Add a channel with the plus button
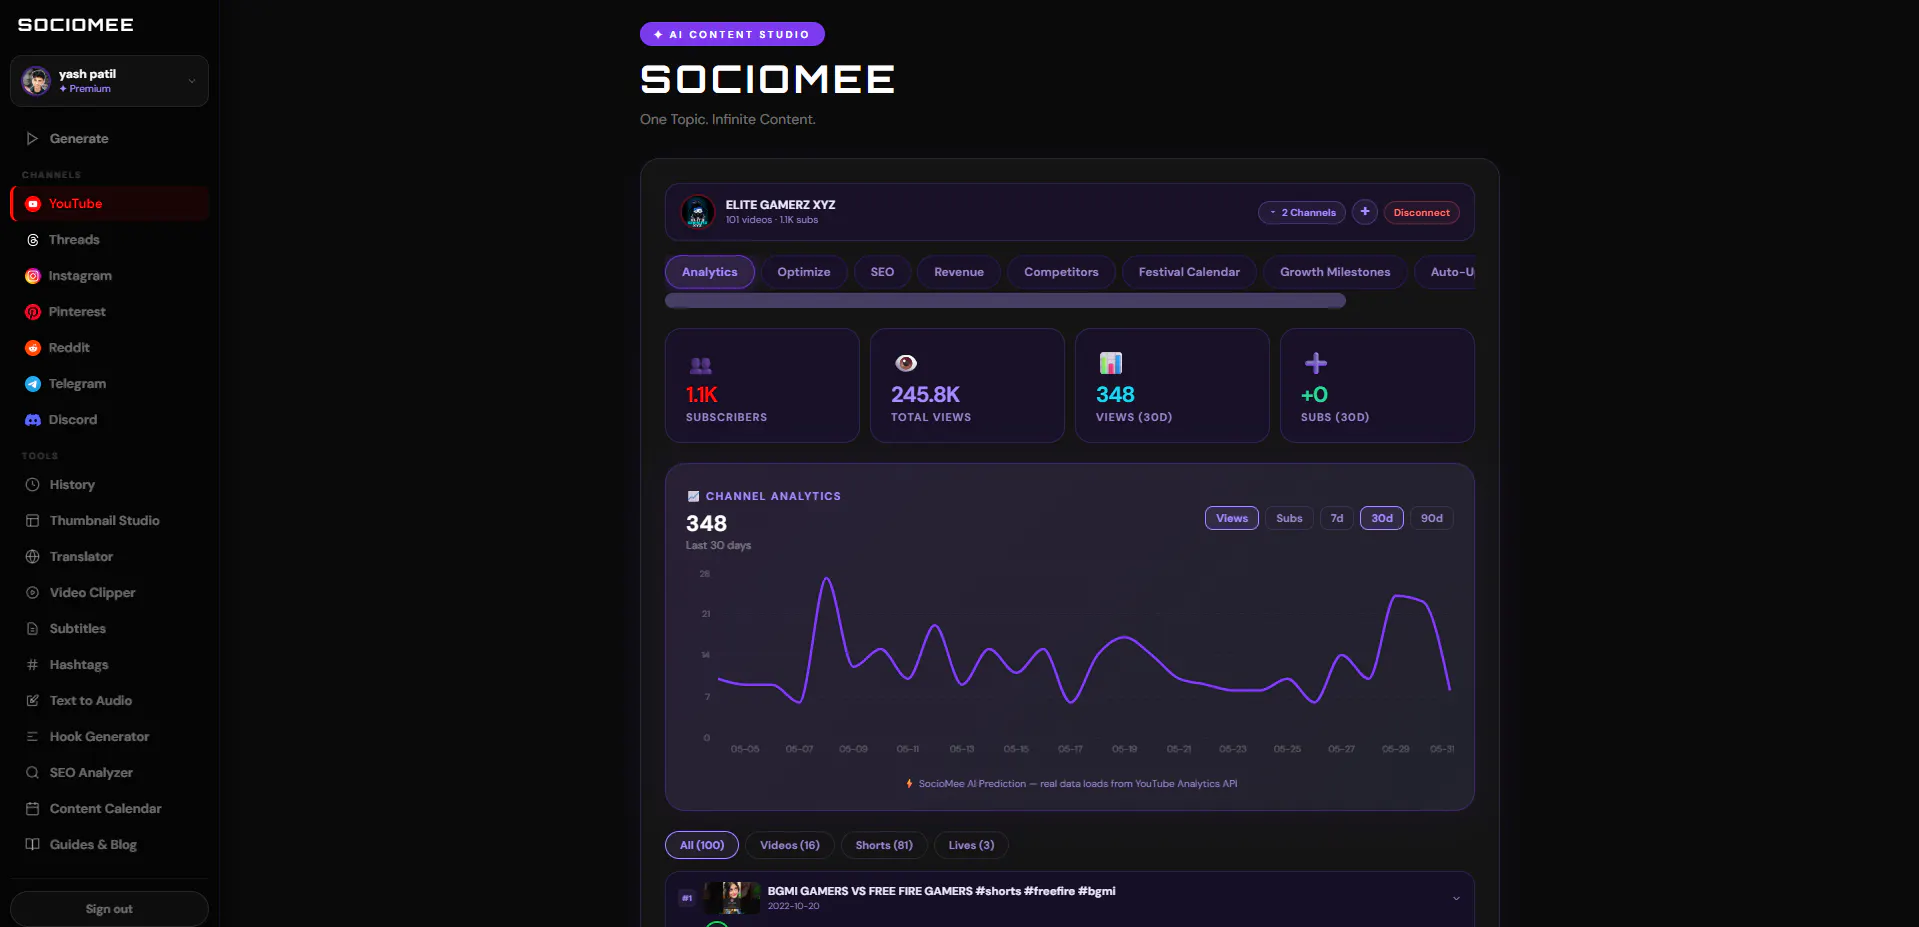 tap(1364, 212)
